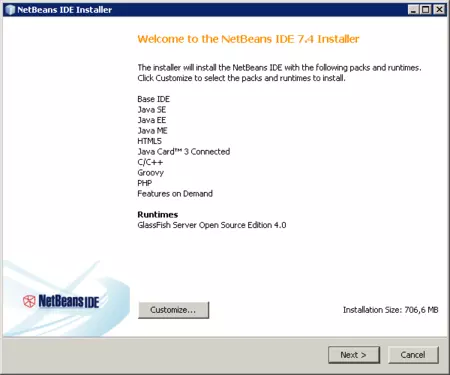The height and width of the screenshot is (375, 450).
Task: Select the Java Card 3 Connected entry
Action: (184, 152)
